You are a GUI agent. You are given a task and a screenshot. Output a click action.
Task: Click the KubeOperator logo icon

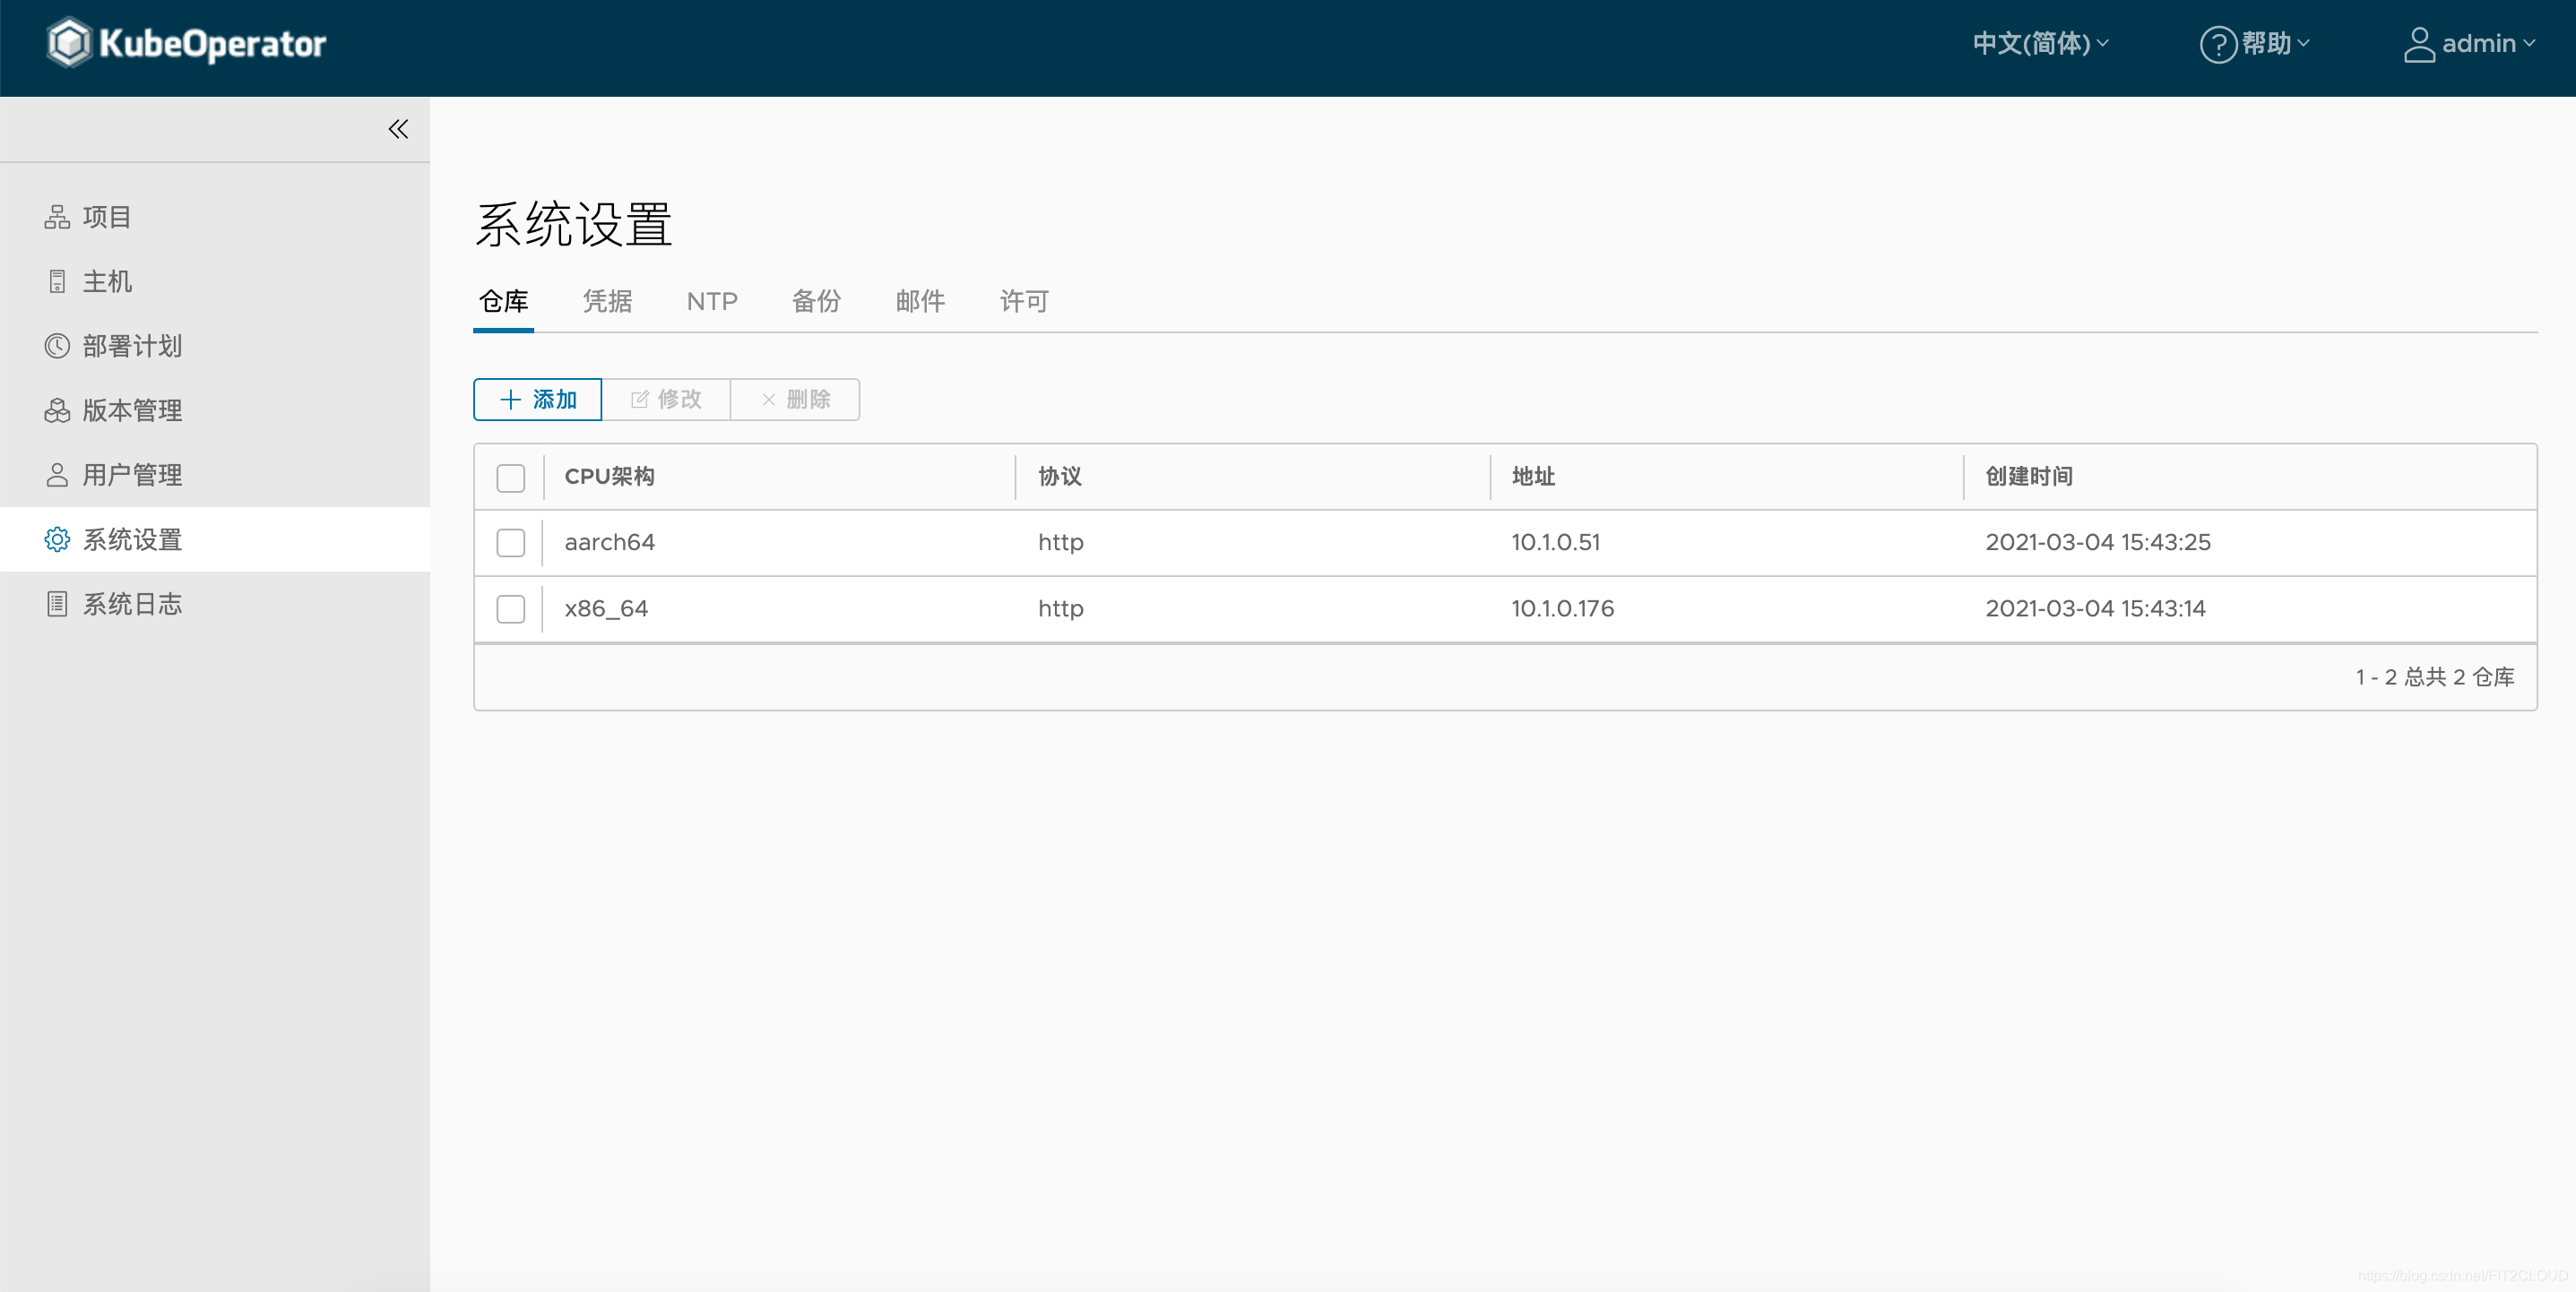[x=70, y=44]
